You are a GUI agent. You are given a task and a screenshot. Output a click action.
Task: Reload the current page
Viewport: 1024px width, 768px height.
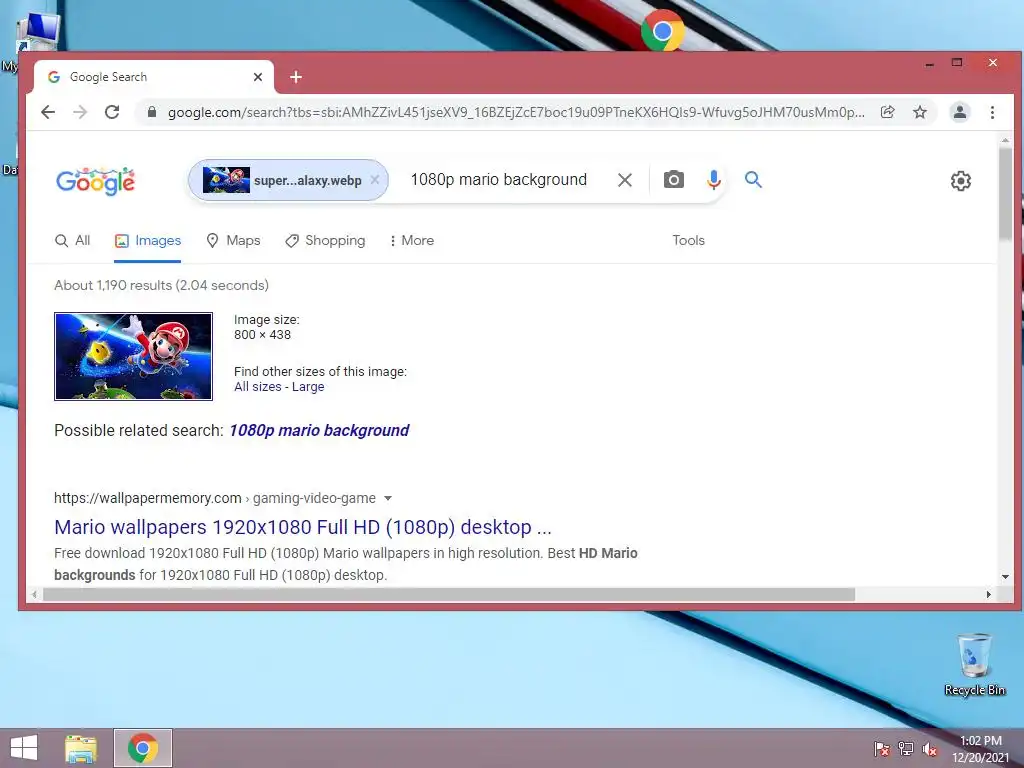pyautogui.click(x=112, y=112)
